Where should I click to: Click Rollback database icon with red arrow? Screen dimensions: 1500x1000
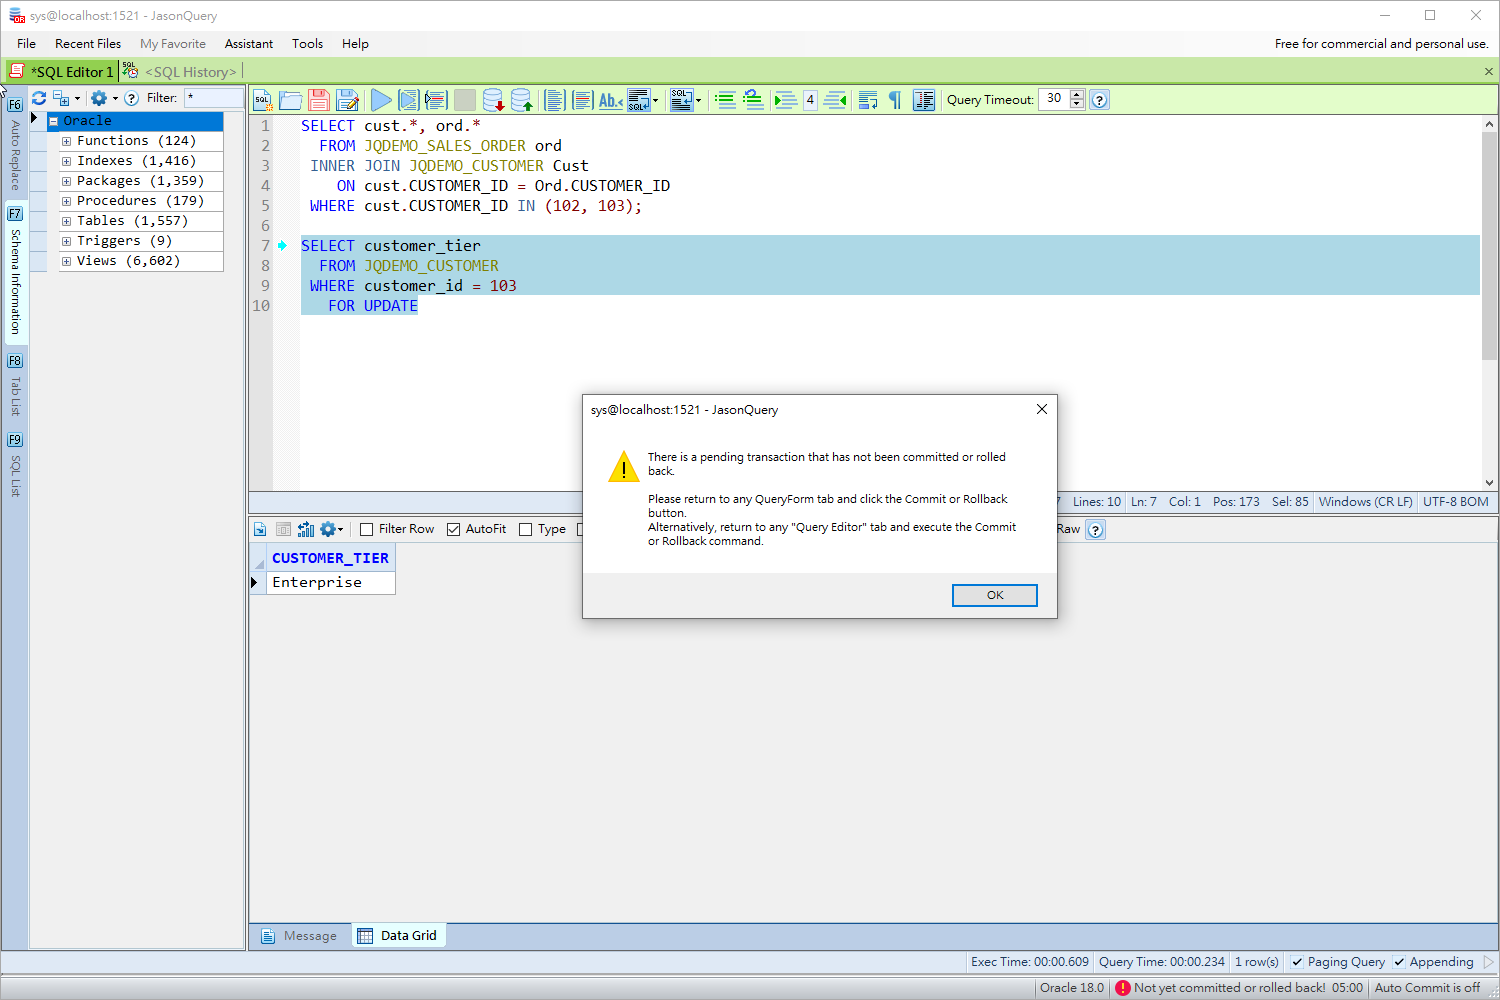[x=493, y=100]
